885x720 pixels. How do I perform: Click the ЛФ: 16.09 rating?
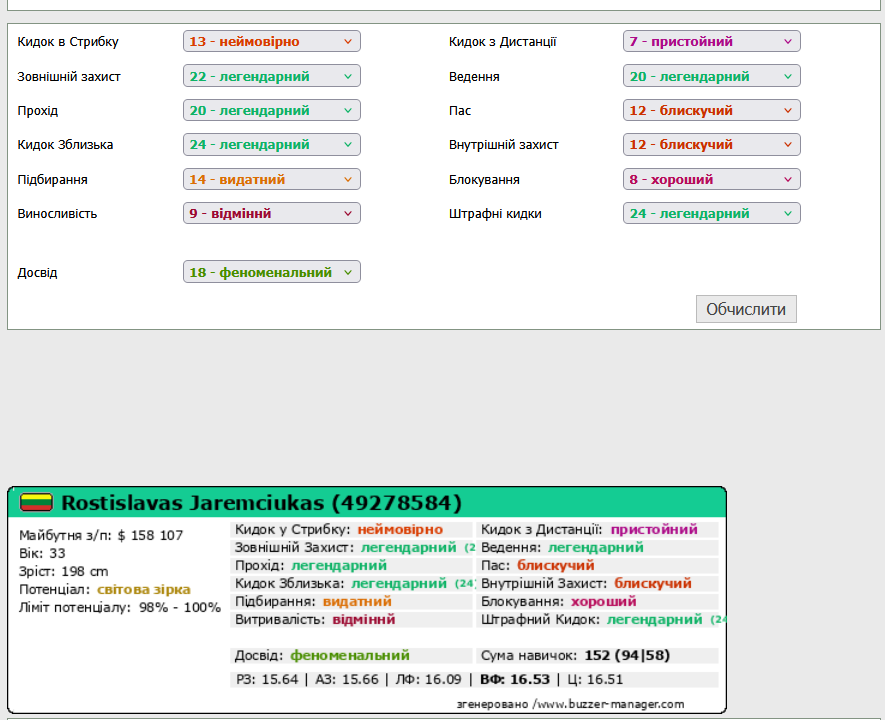point(428,679)
